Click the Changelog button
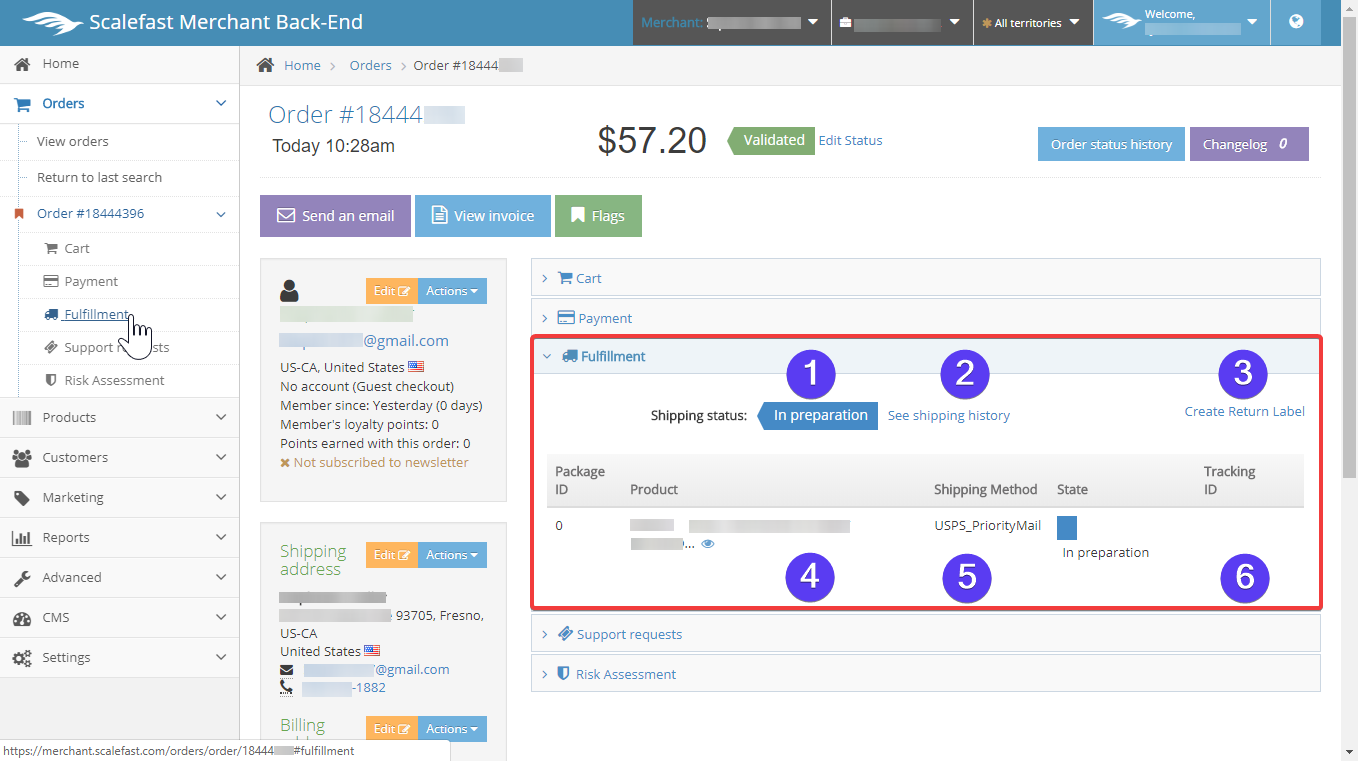Image resolution: width=1358 pixels, height=761 pixels. click(1248, 144)
